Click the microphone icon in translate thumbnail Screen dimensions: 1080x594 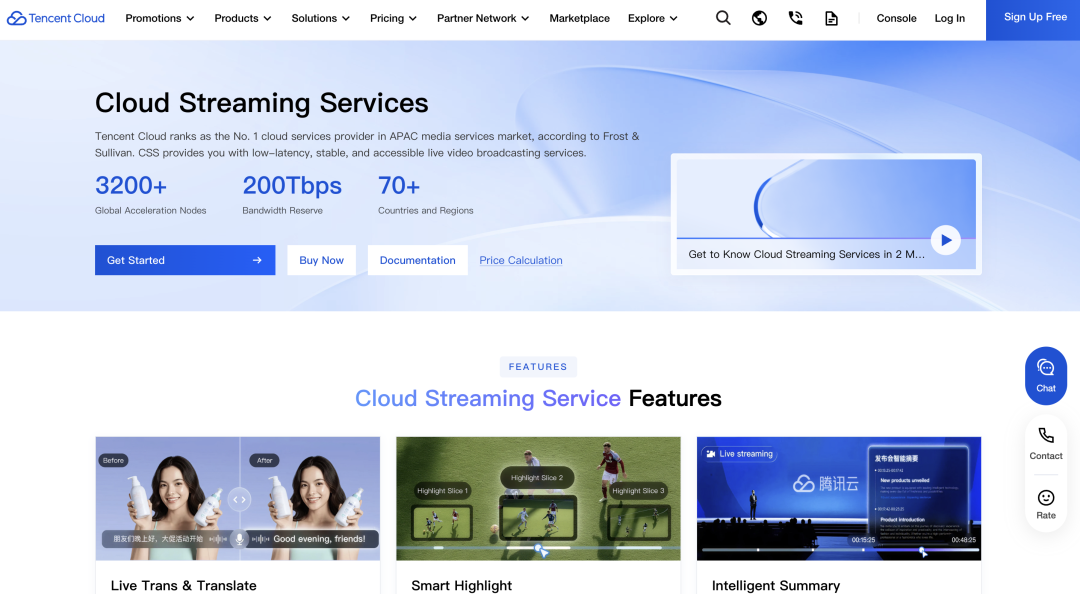239,539
